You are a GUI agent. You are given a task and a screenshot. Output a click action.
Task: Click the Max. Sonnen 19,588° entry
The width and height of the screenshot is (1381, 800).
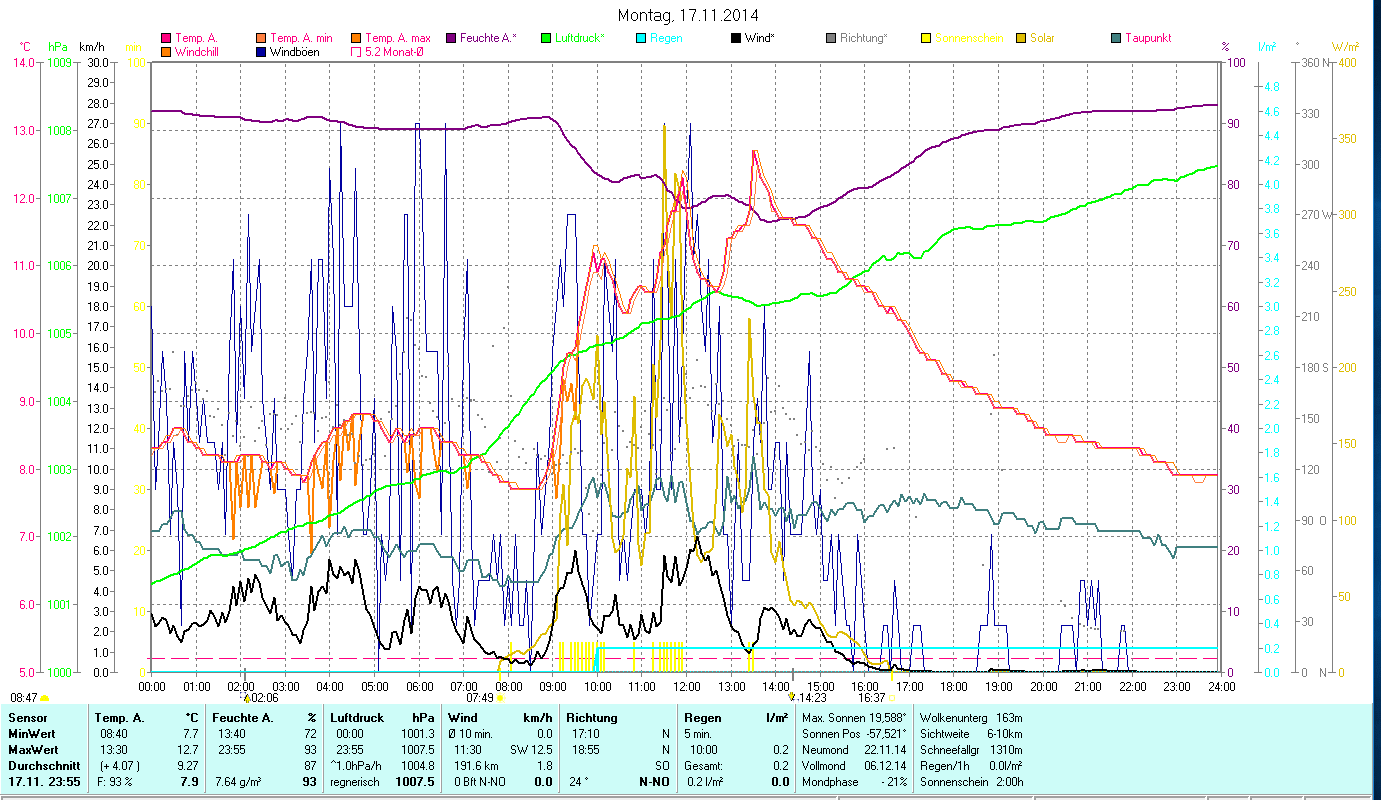[855, 718]
